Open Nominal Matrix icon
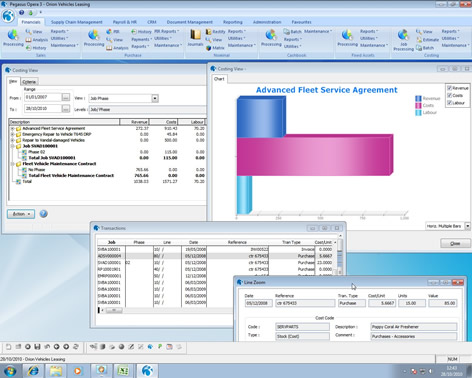 [x=208, y=48]
